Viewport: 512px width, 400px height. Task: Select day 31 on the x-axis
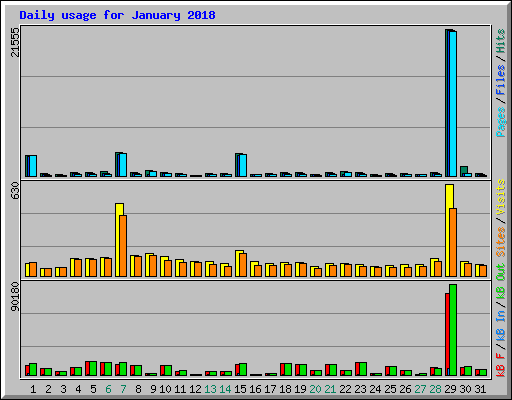click(480, 389)
